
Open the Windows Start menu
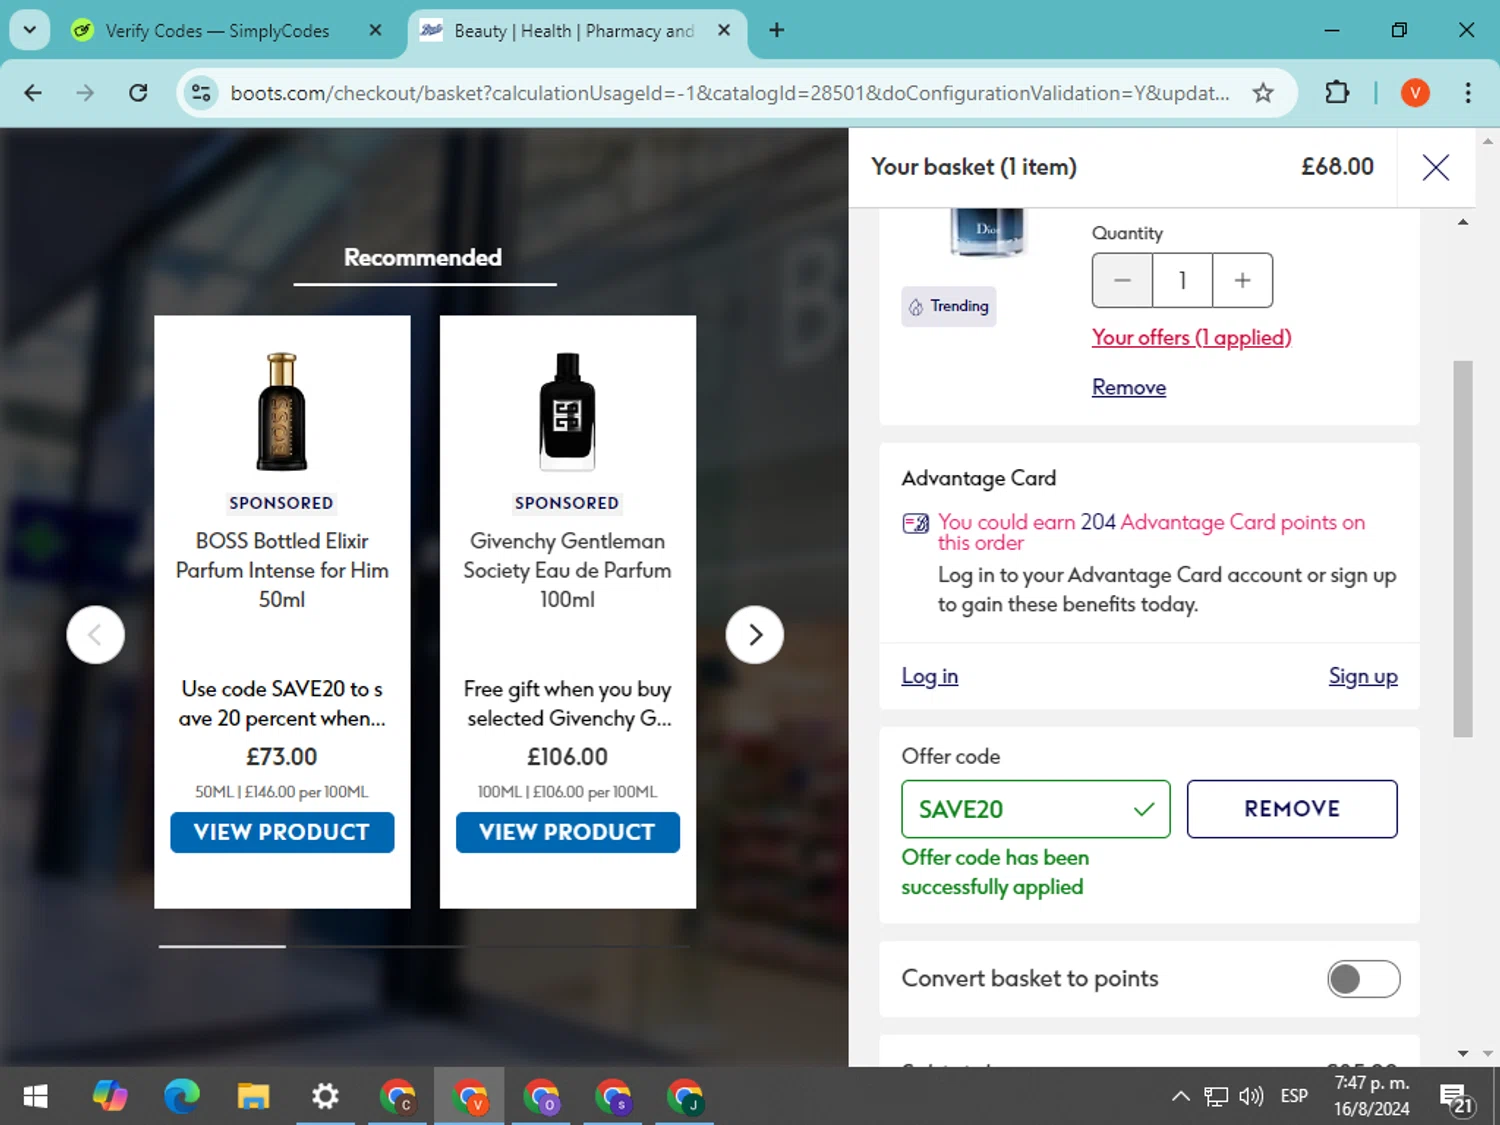pos(35,1097)
